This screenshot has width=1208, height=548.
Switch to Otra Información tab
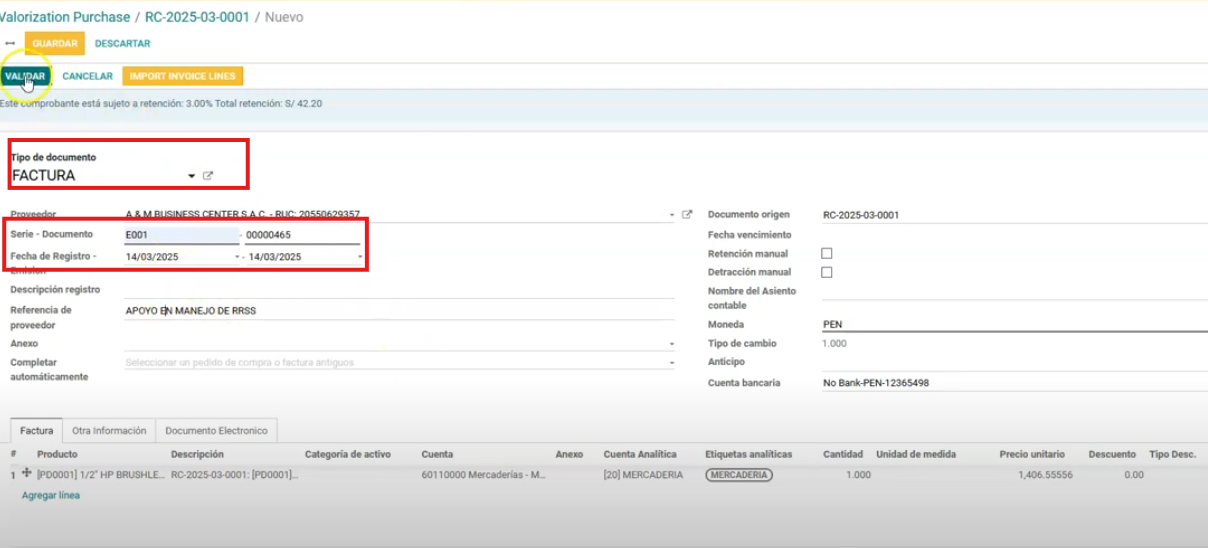pyautogui.click(x=109, y=431)
